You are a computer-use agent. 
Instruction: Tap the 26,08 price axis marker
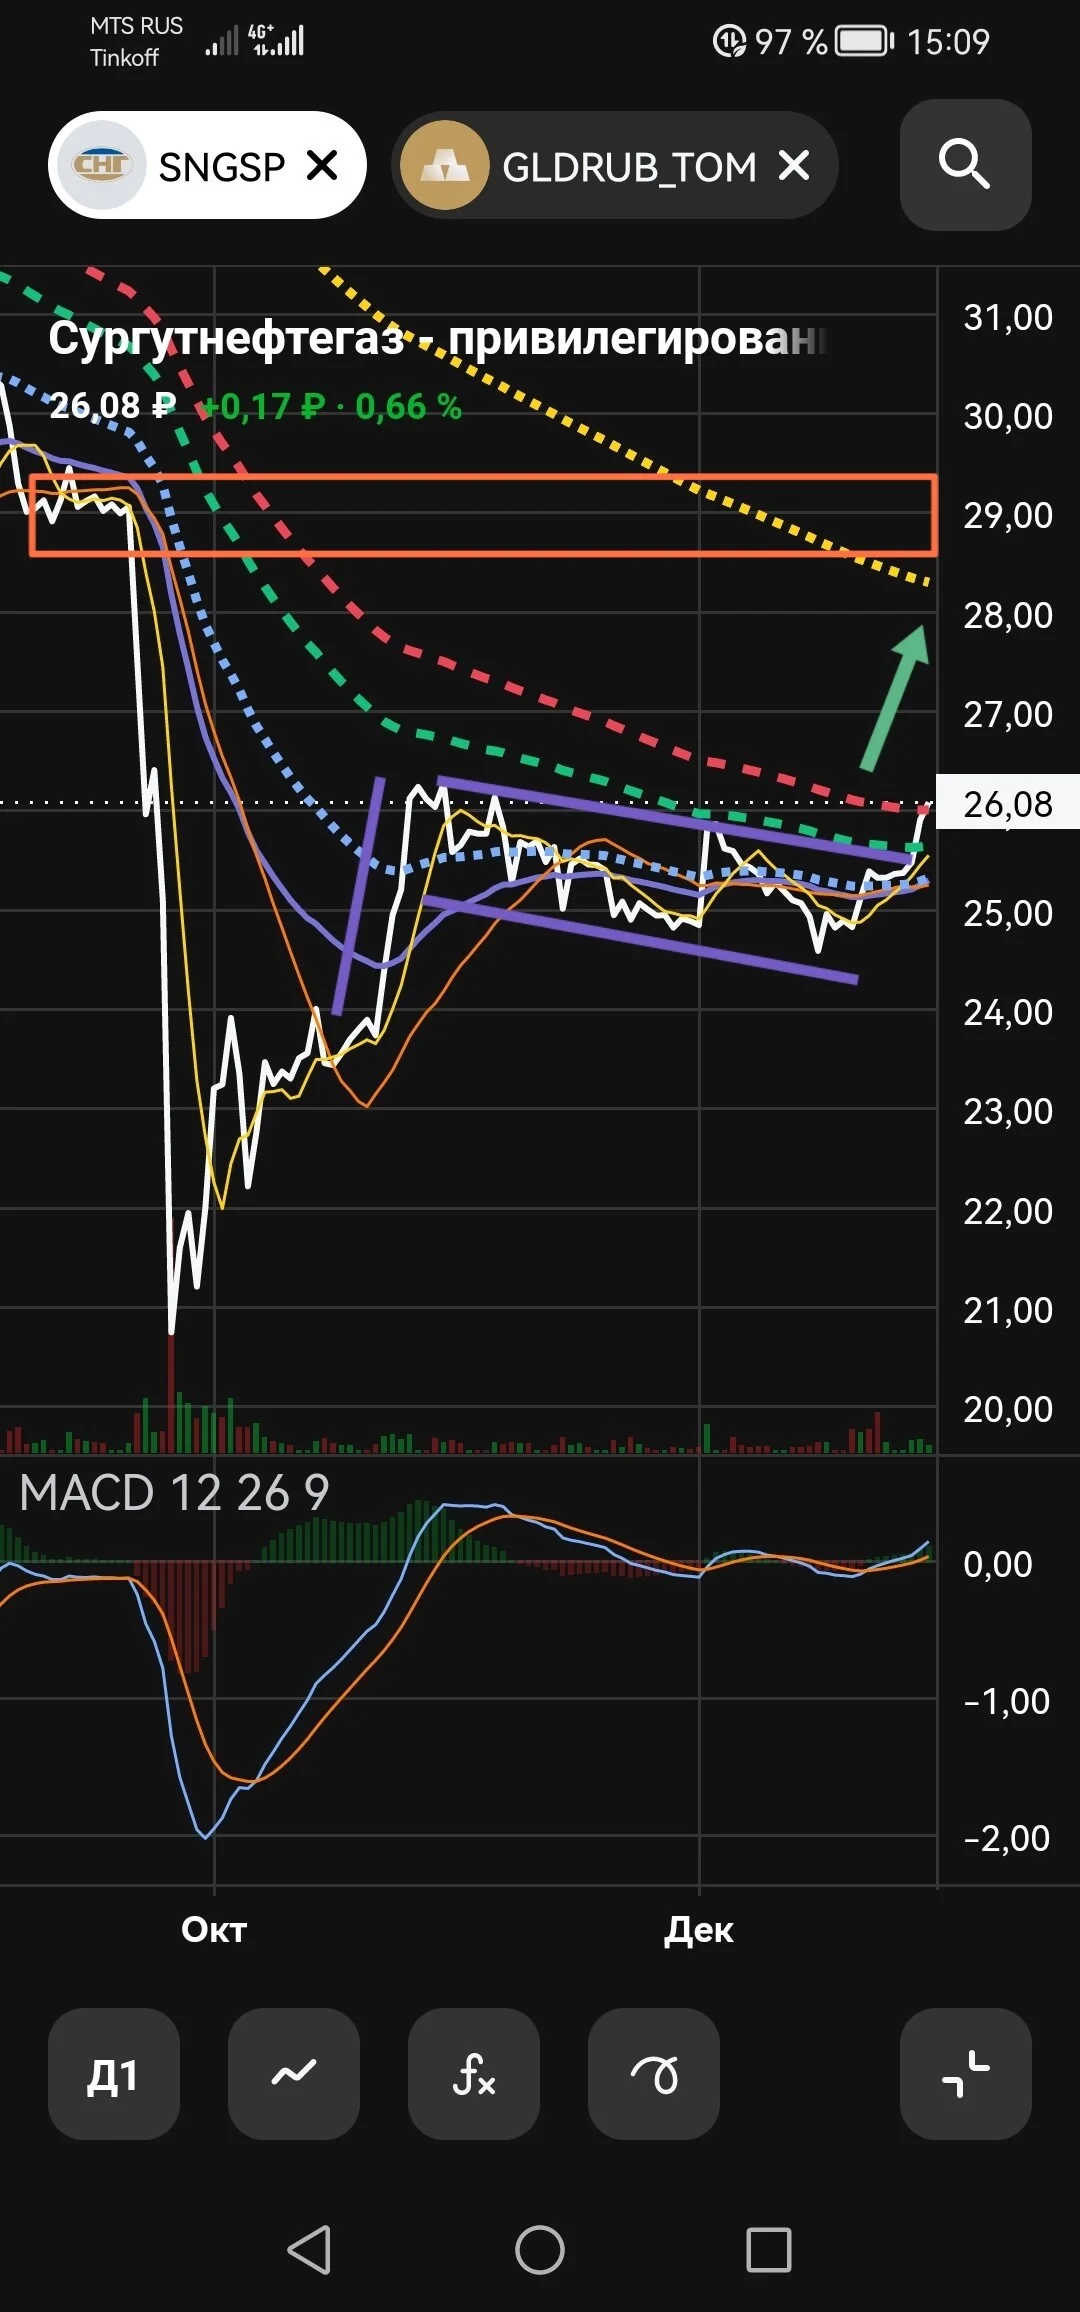pos(1008,803)
